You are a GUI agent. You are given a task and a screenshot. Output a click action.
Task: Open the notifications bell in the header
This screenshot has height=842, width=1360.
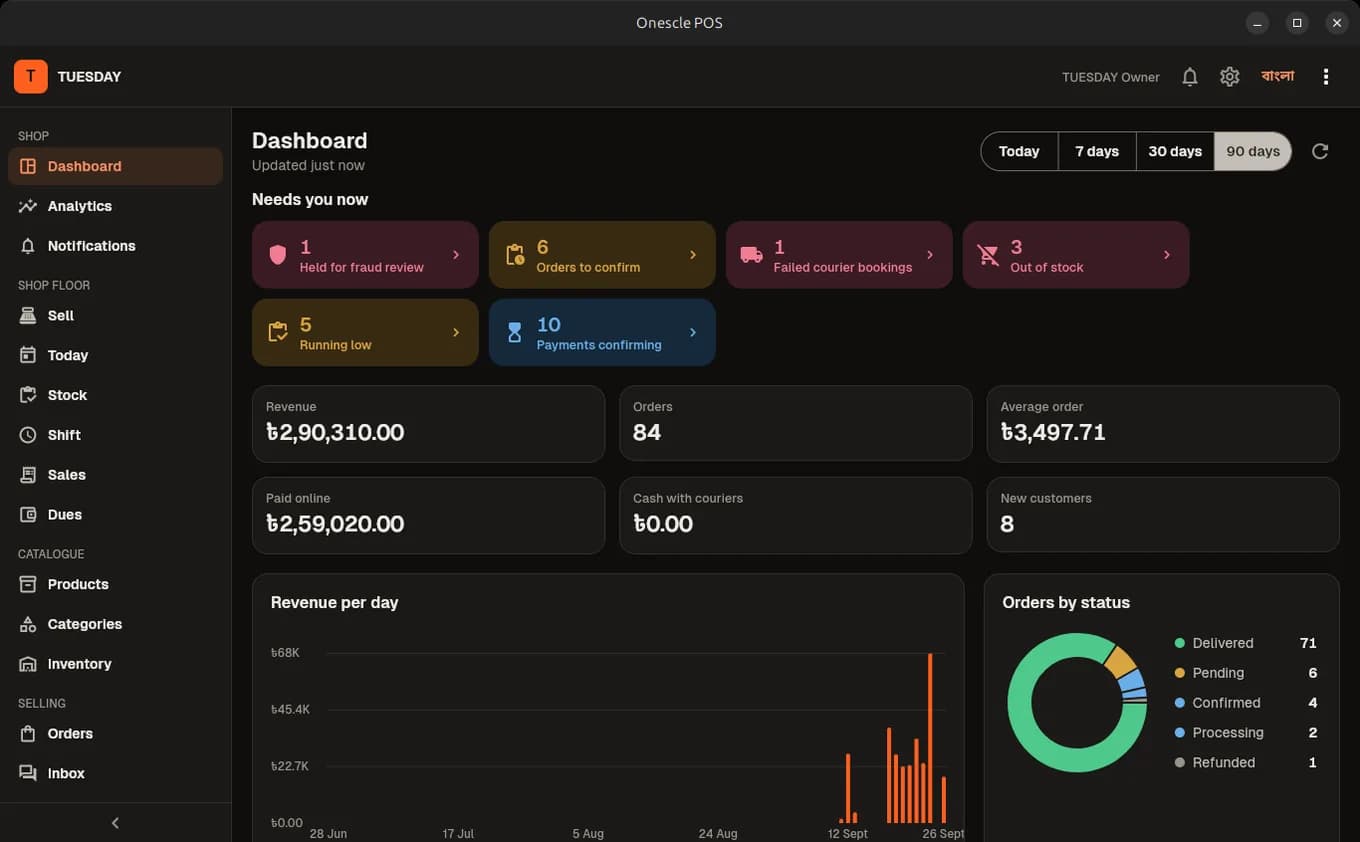click(x=1190, y=77)
